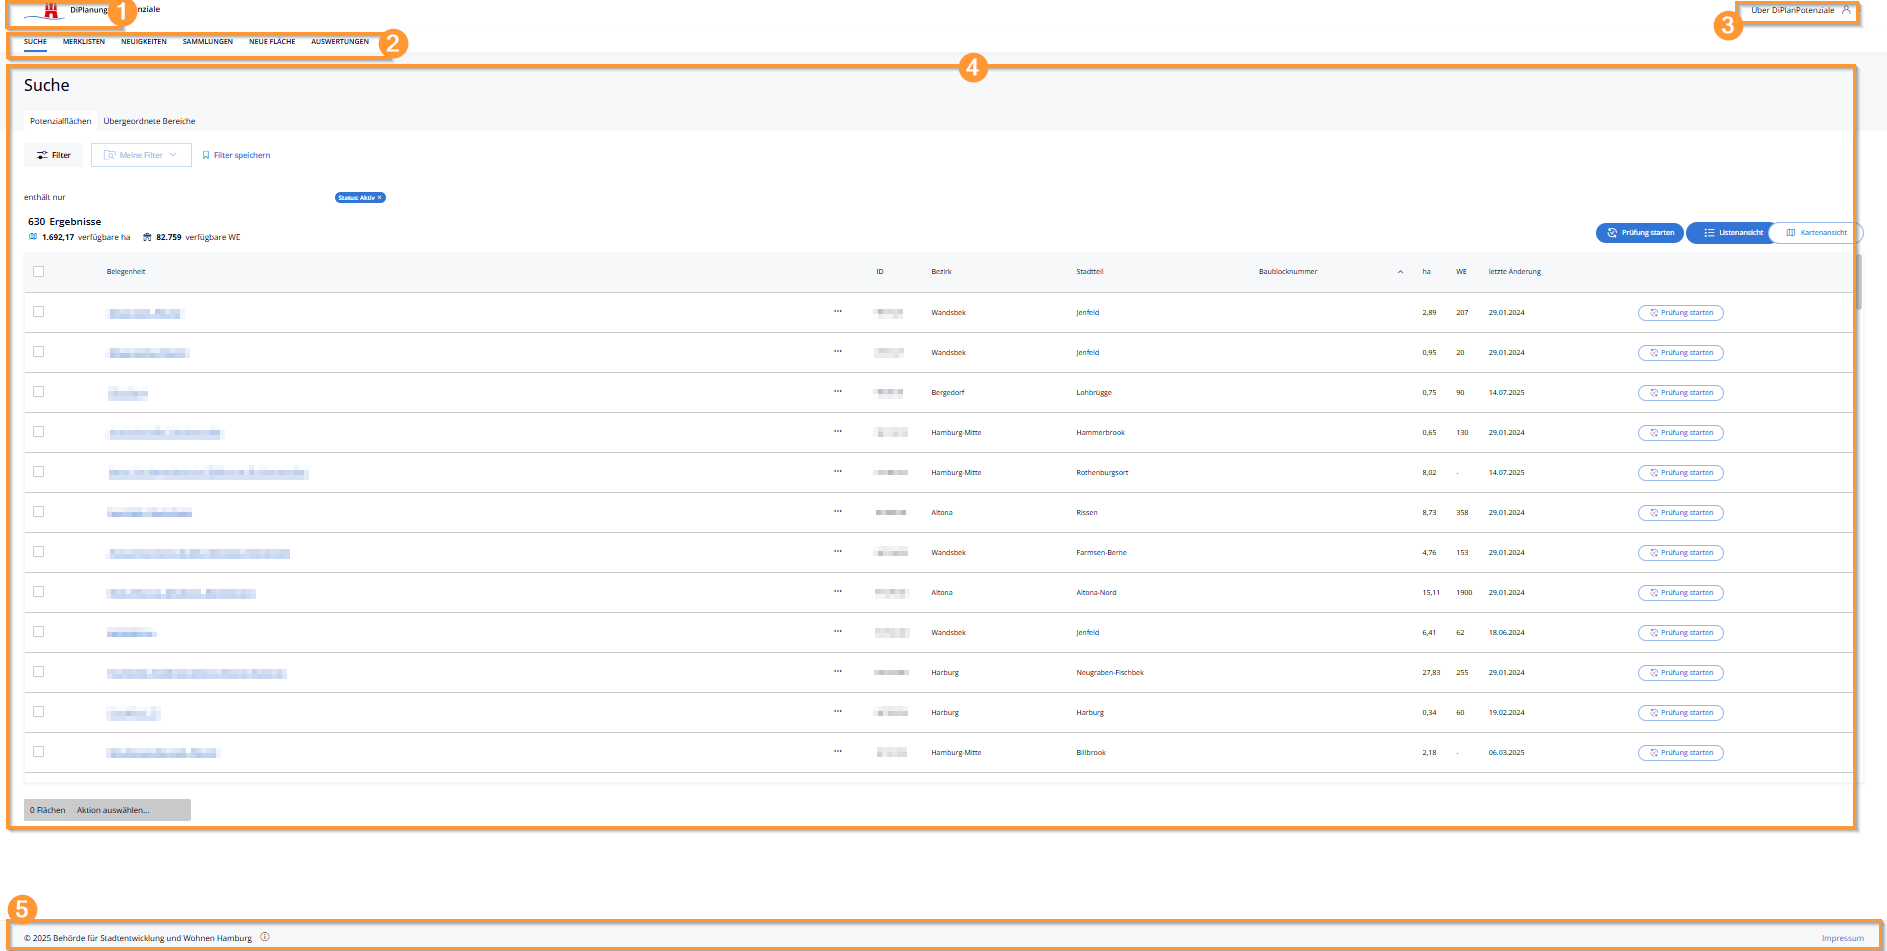Open three-dot menu for the Lohbrügge row
The image size is (1887, 951).
[837, 392]
